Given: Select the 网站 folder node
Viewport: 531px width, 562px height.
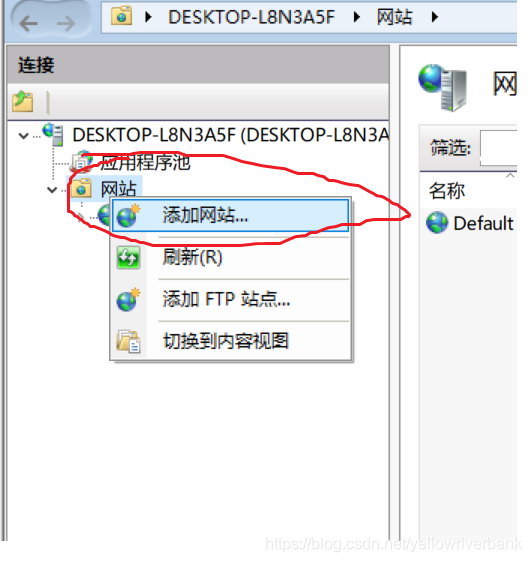Looking at the screenshot, I should pos(118,188).
